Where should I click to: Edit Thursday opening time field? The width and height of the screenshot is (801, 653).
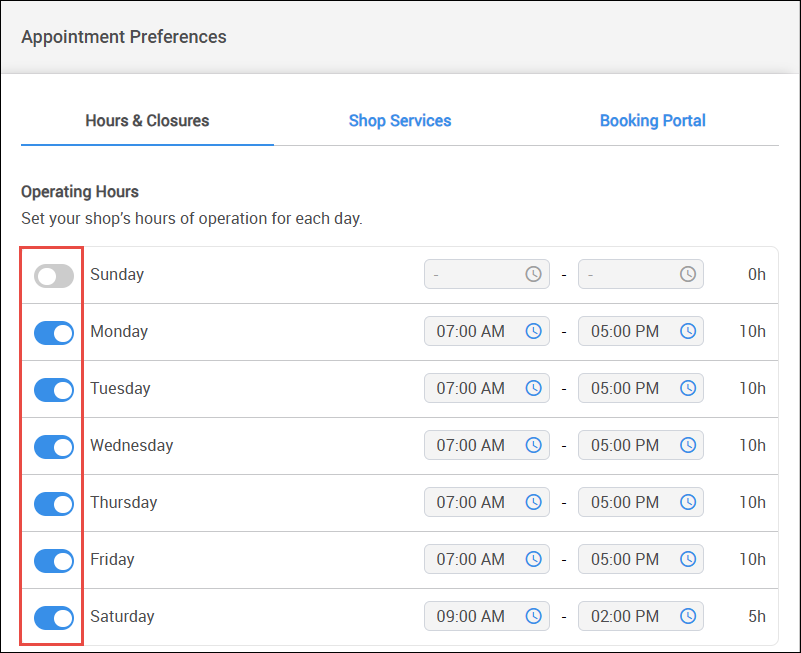coord(487,502)
